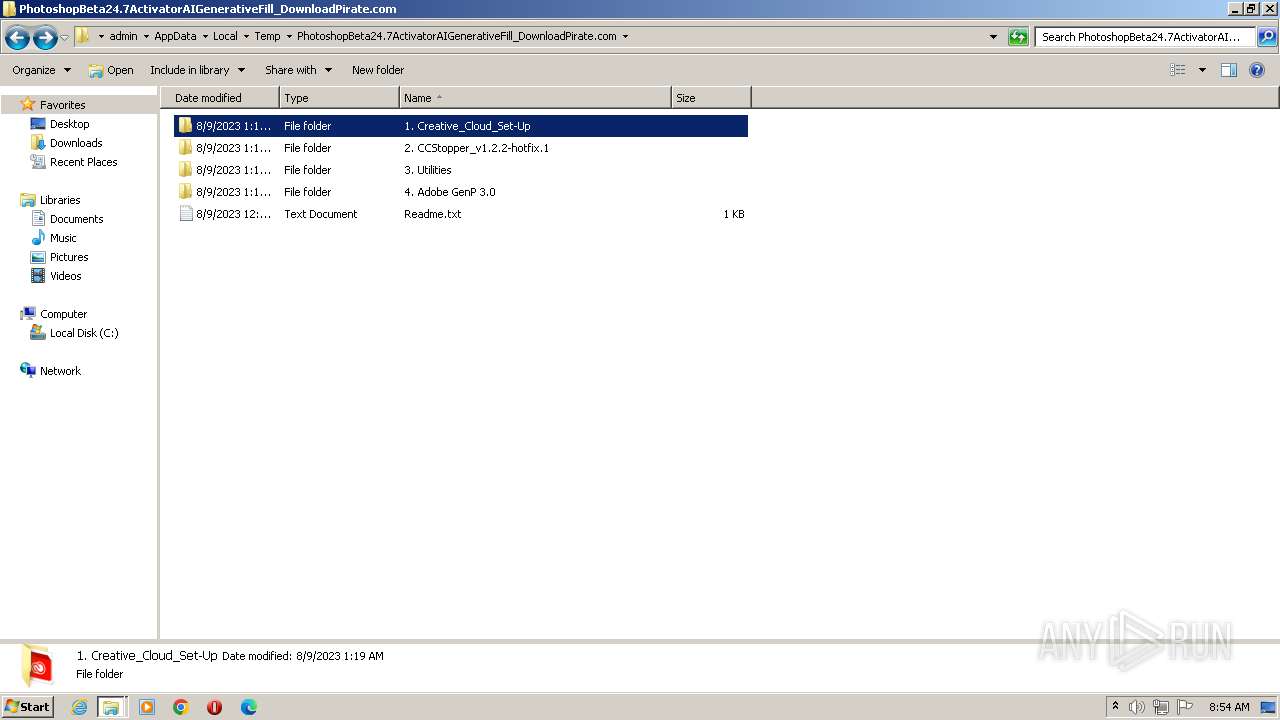Open the Share with menu

point(298,70)
